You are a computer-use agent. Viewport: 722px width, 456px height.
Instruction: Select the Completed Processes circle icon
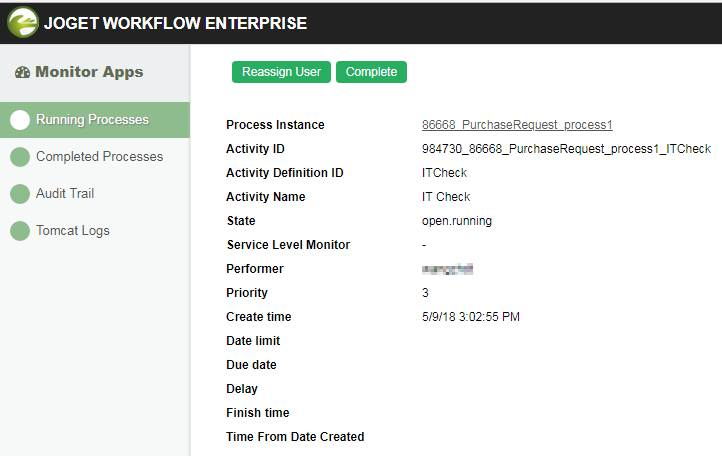[20, 157]
